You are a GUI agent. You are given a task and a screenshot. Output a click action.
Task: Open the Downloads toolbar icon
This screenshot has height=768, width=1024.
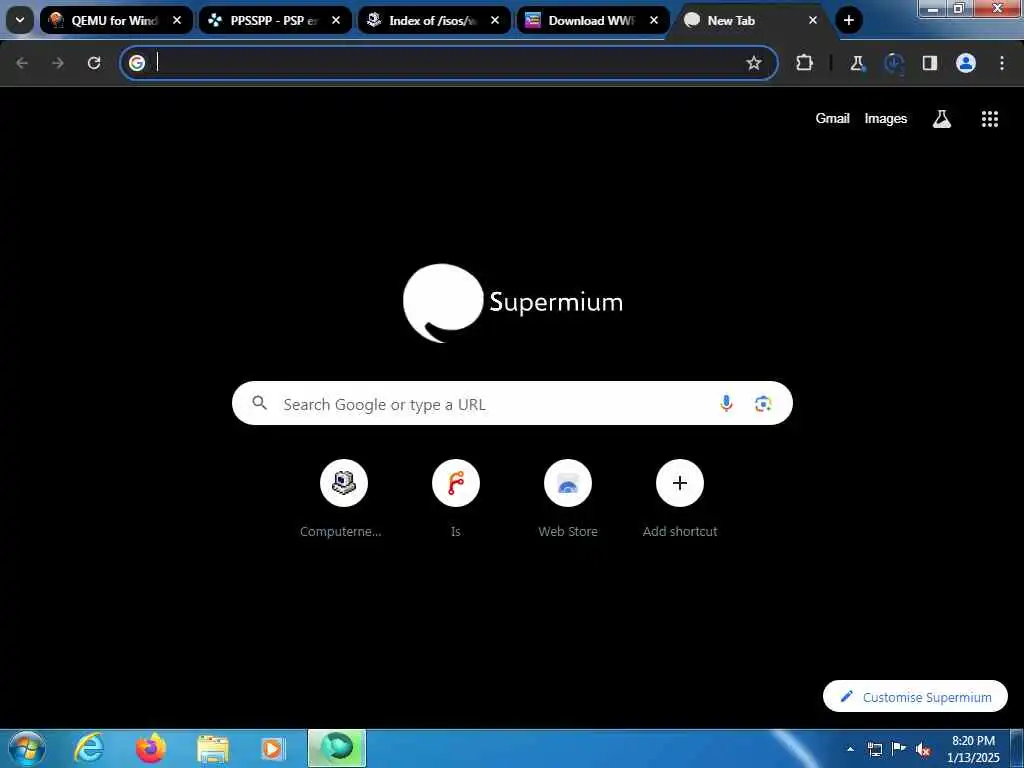coord(893,63)
